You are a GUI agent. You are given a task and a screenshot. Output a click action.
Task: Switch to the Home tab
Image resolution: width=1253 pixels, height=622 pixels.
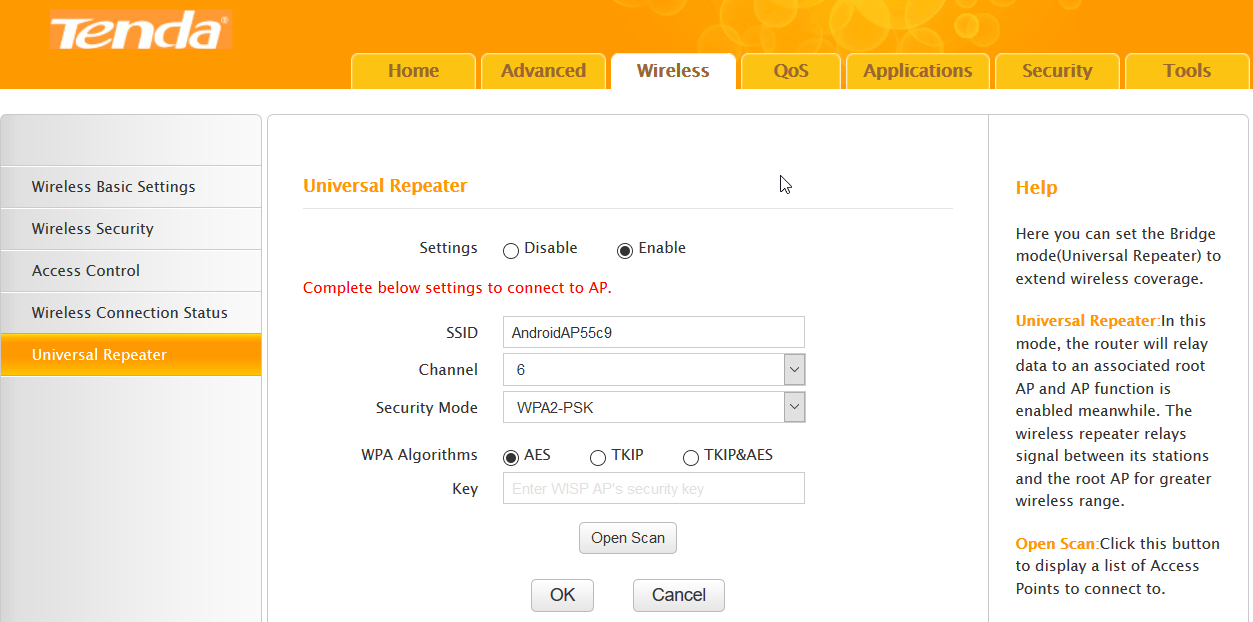point(413,71)
